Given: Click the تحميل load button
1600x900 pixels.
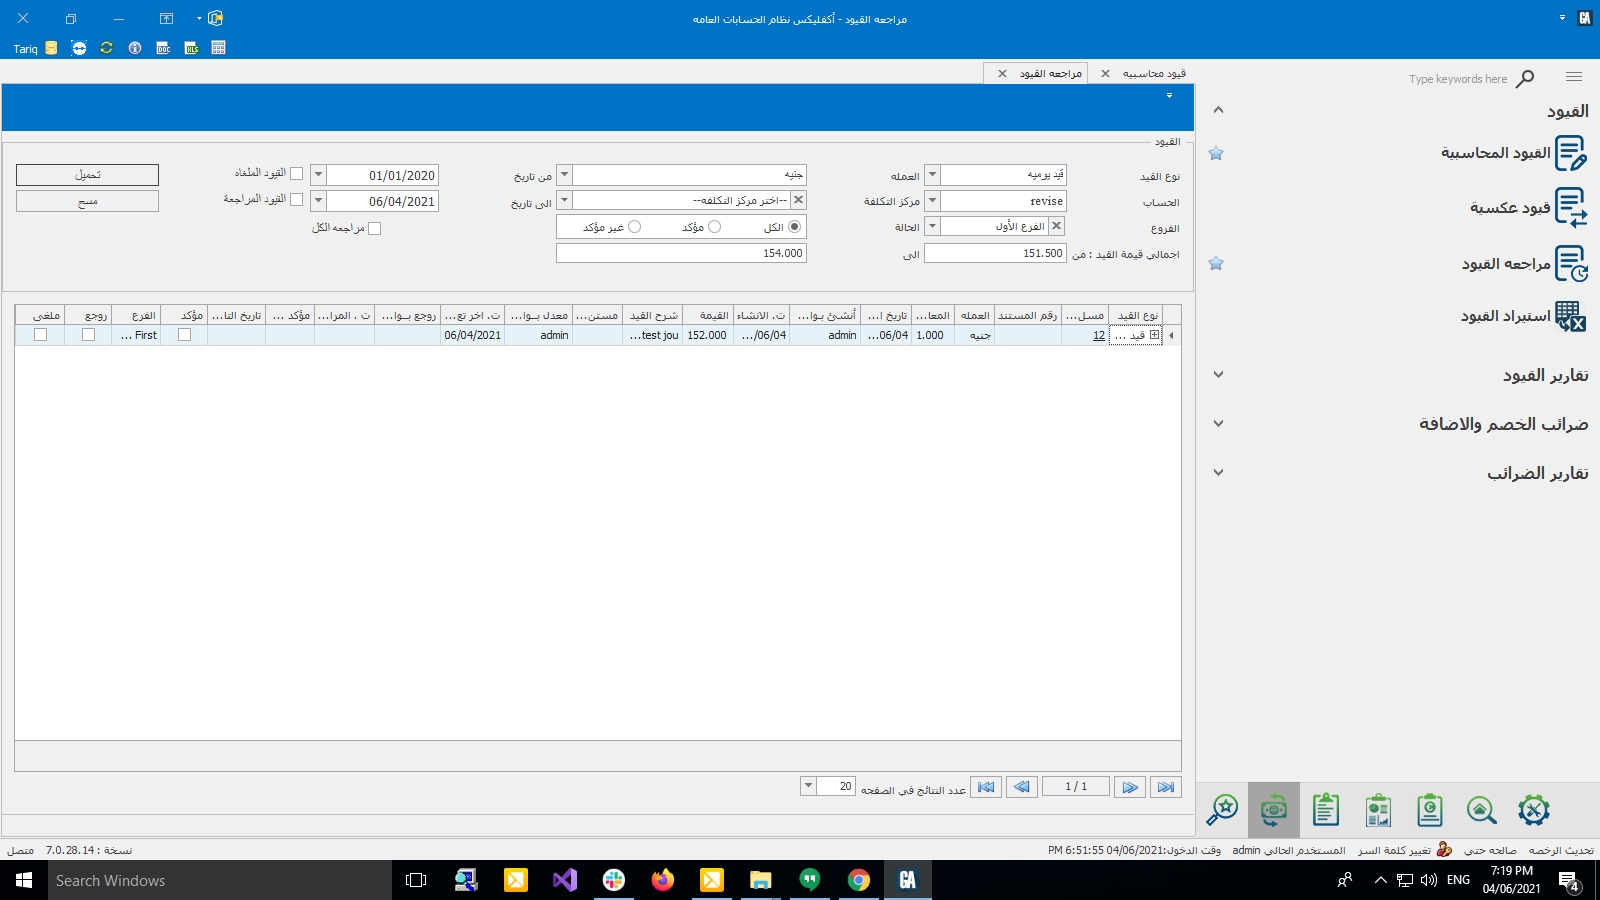Looking at the screenshot, I should coord(87,175).
